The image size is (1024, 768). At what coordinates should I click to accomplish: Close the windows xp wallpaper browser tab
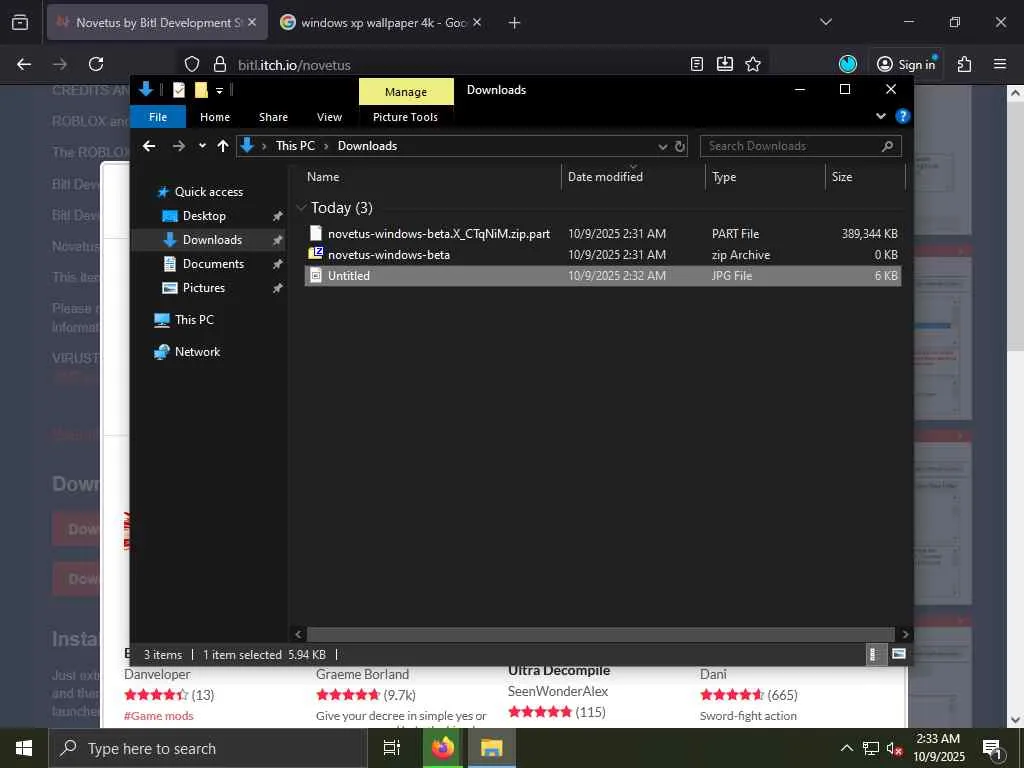point(477,23)
